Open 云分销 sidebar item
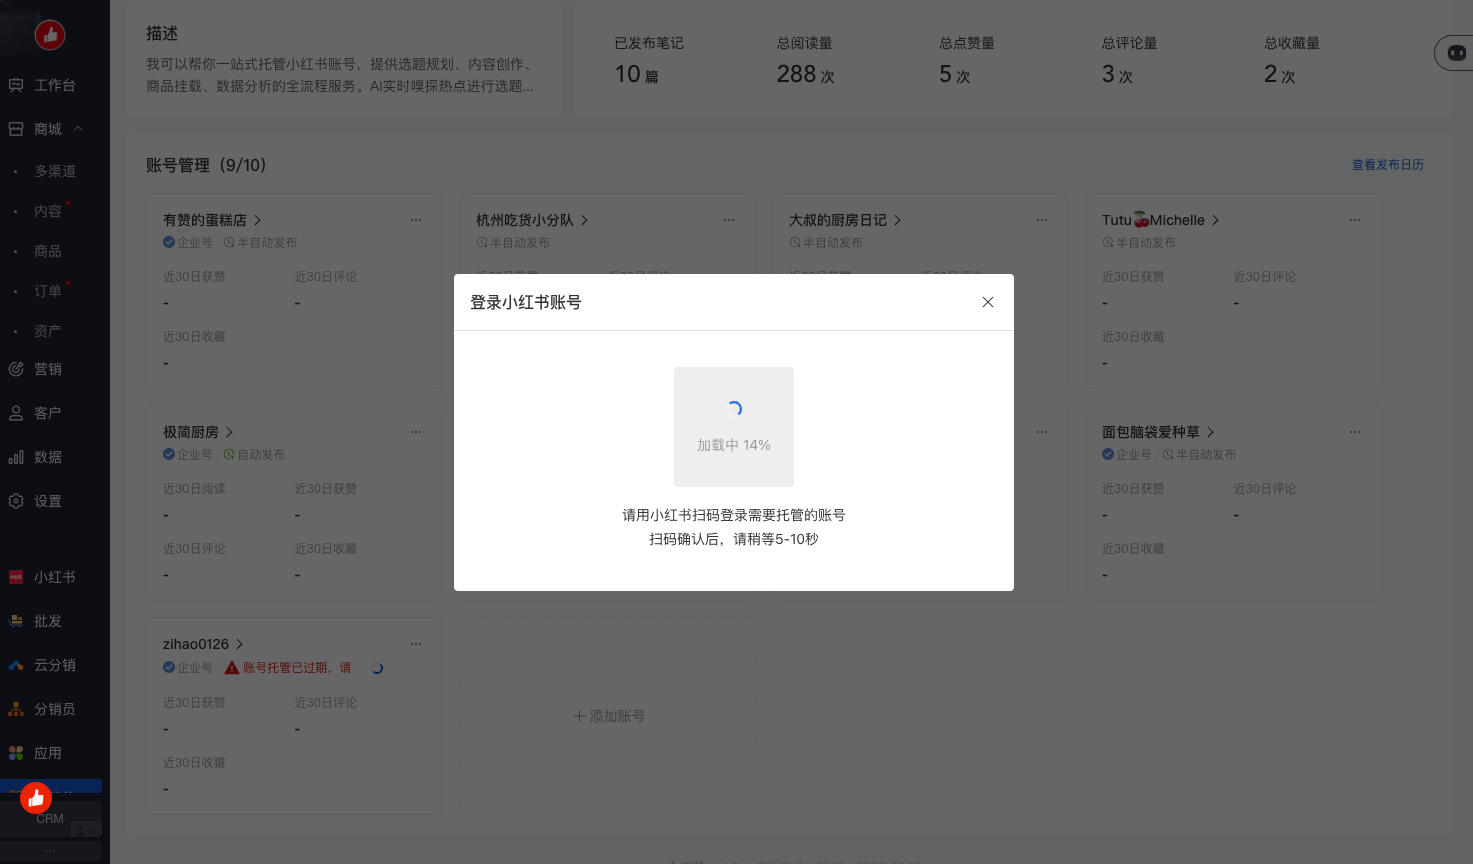The width and height of the screenshot is (1473, 864). [54, 665]
